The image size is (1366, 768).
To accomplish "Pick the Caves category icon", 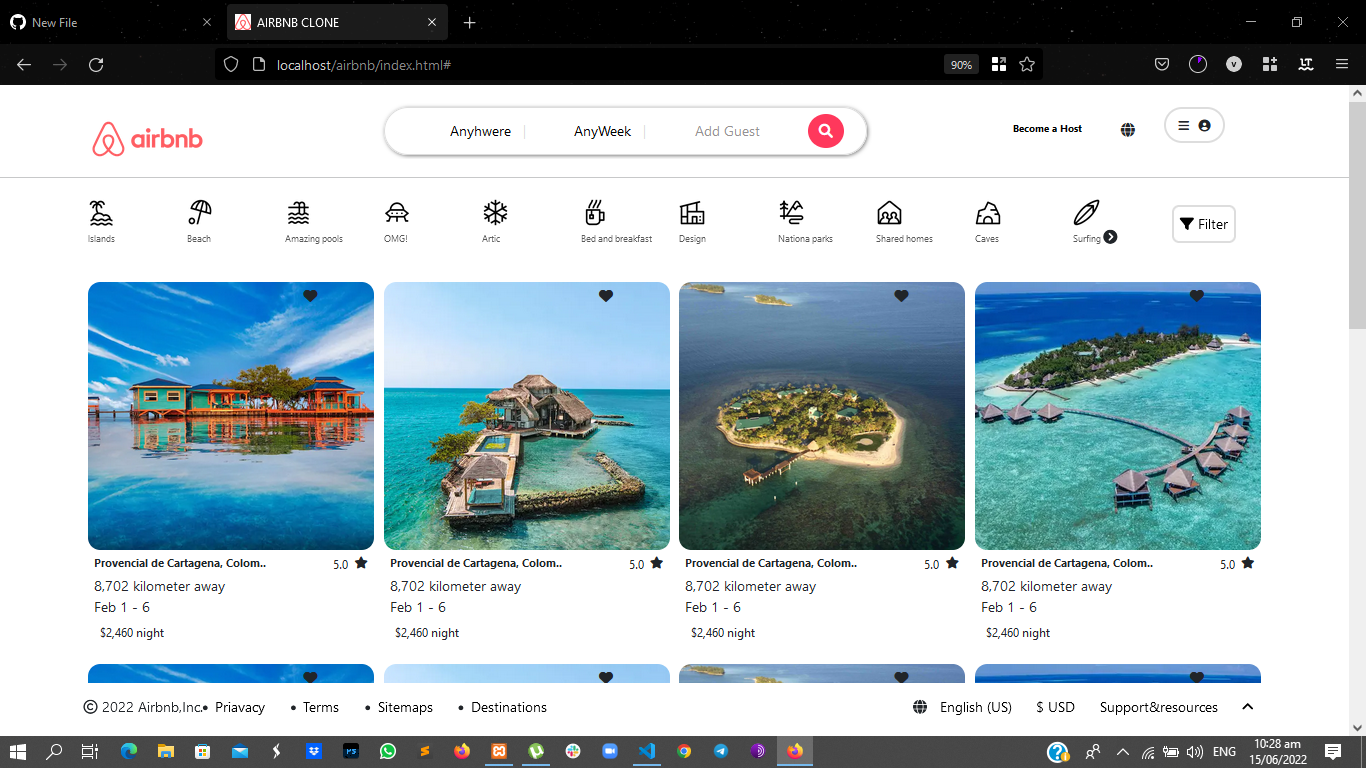I will 988,213.
